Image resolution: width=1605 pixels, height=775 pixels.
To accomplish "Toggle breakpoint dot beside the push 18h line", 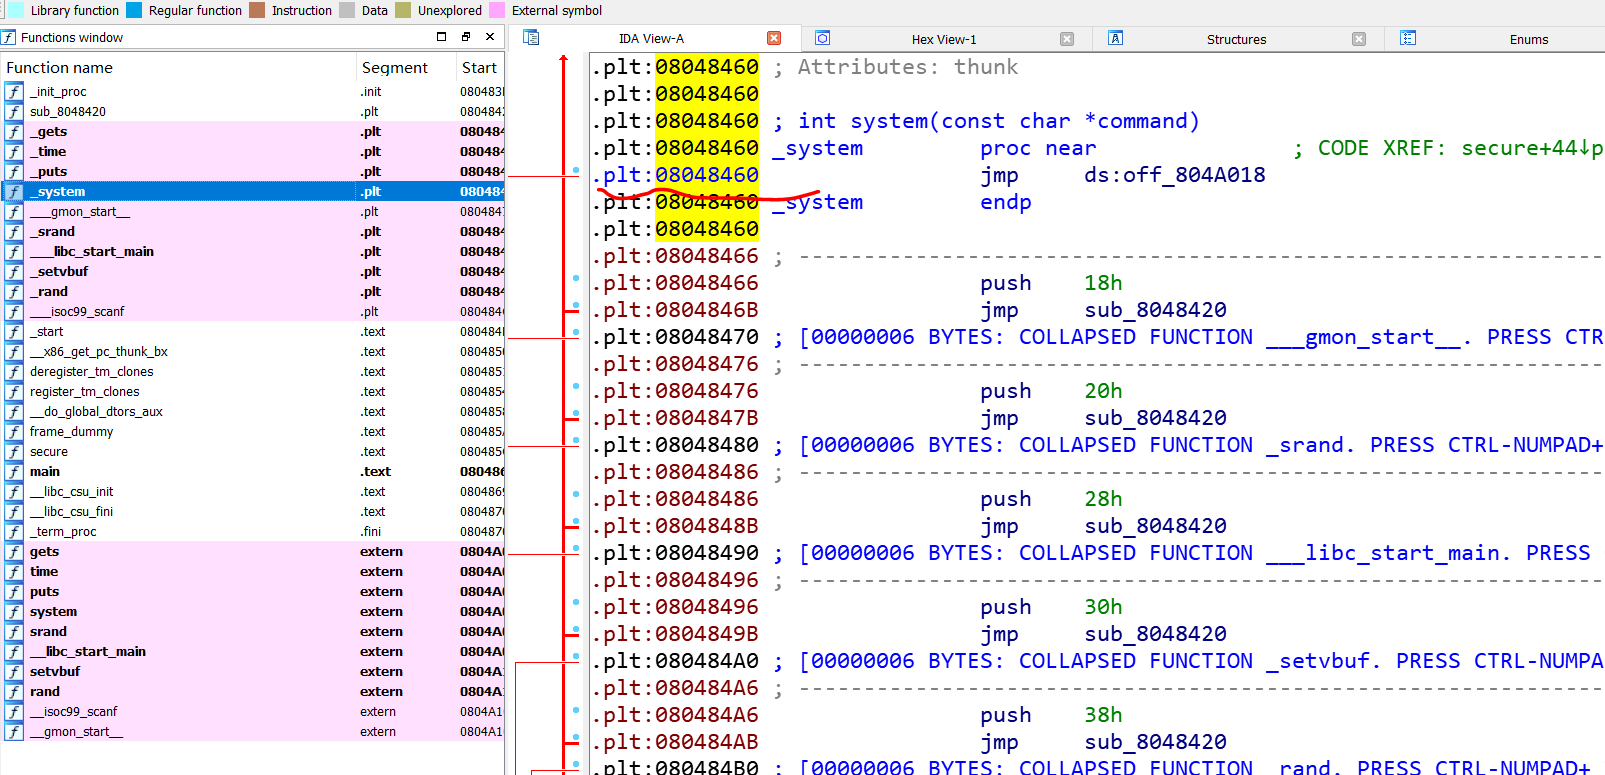I will tap(576, 278).
